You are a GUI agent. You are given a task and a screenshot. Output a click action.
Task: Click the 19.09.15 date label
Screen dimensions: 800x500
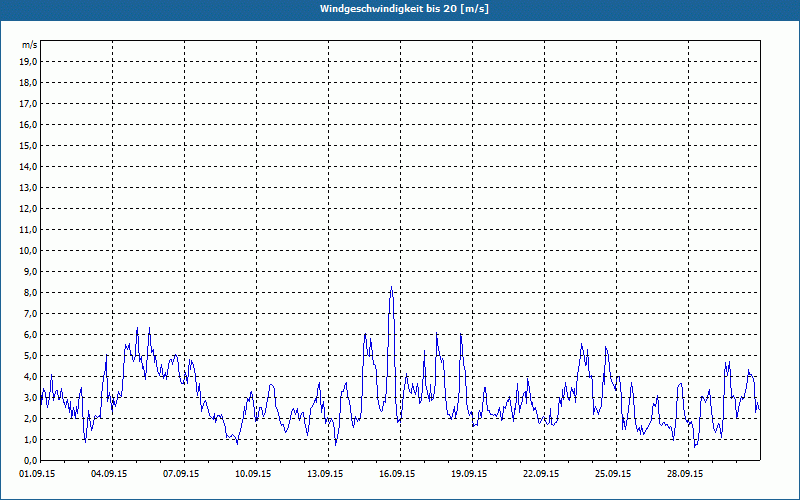tap(469, 474)
